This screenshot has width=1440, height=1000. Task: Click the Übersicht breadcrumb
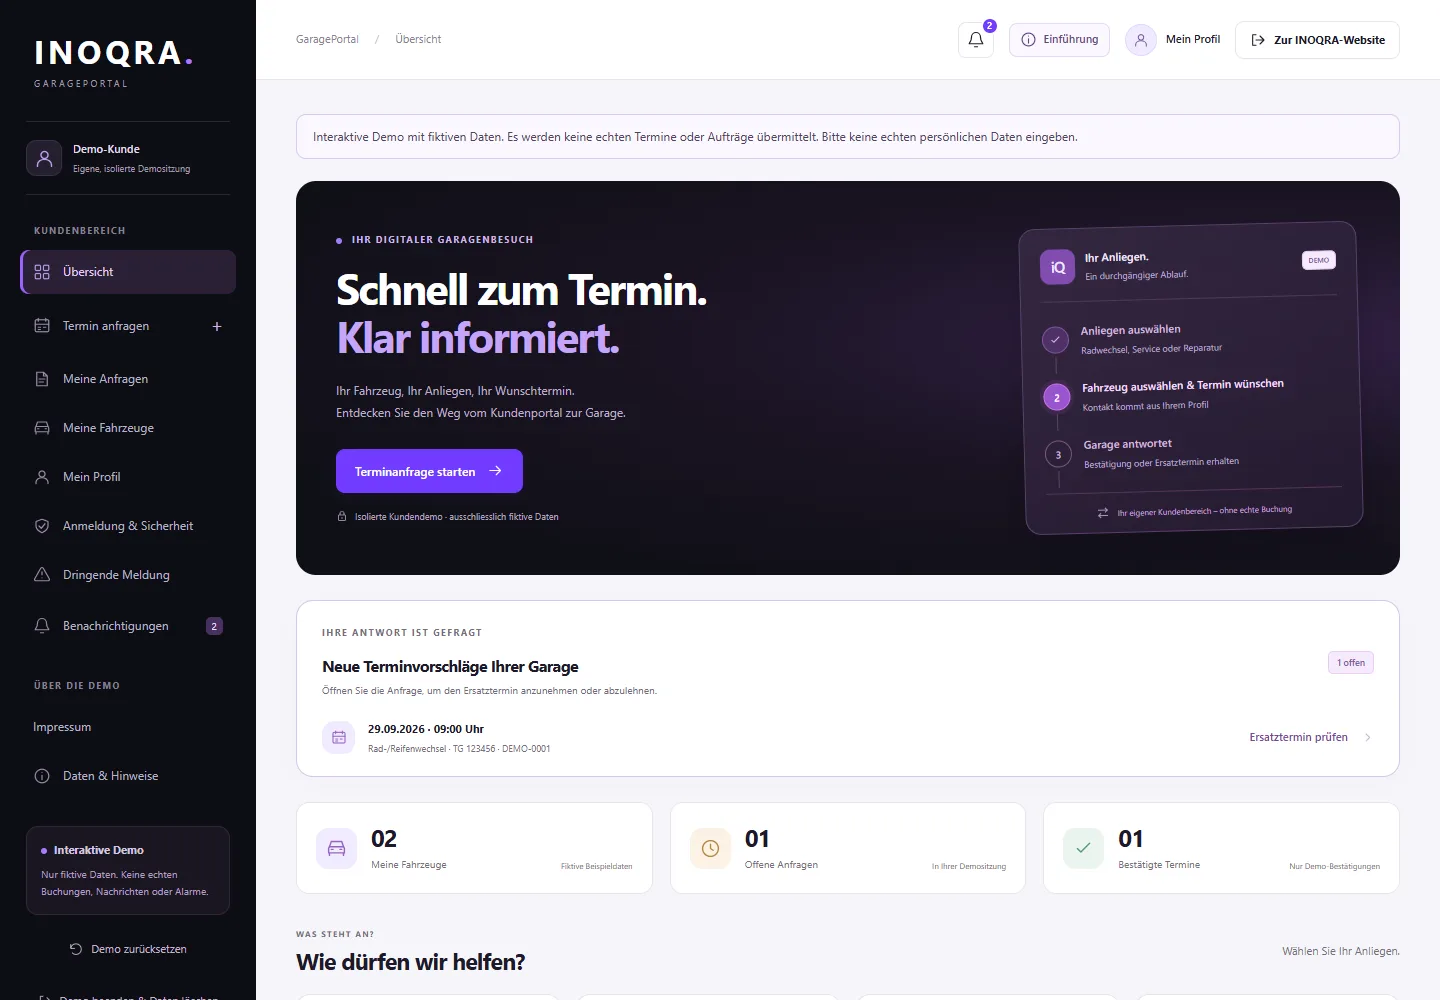point(418,39)
